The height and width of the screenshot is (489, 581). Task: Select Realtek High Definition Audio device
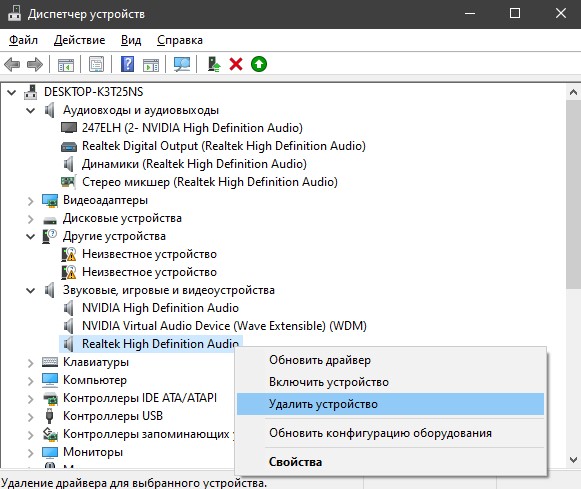coord(160,344)
